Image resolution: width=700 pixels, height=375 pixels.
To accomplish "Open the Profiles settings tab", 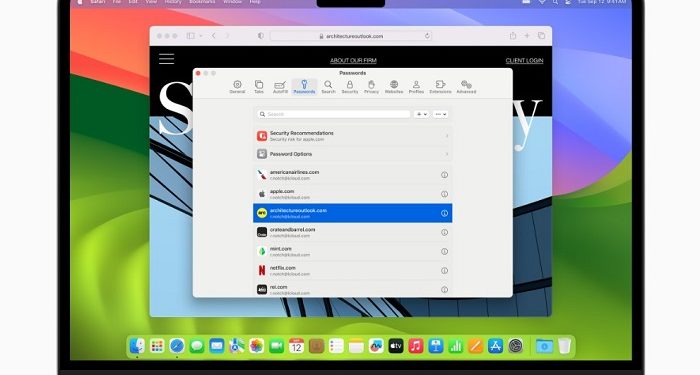I will click(x=416, y=87).
